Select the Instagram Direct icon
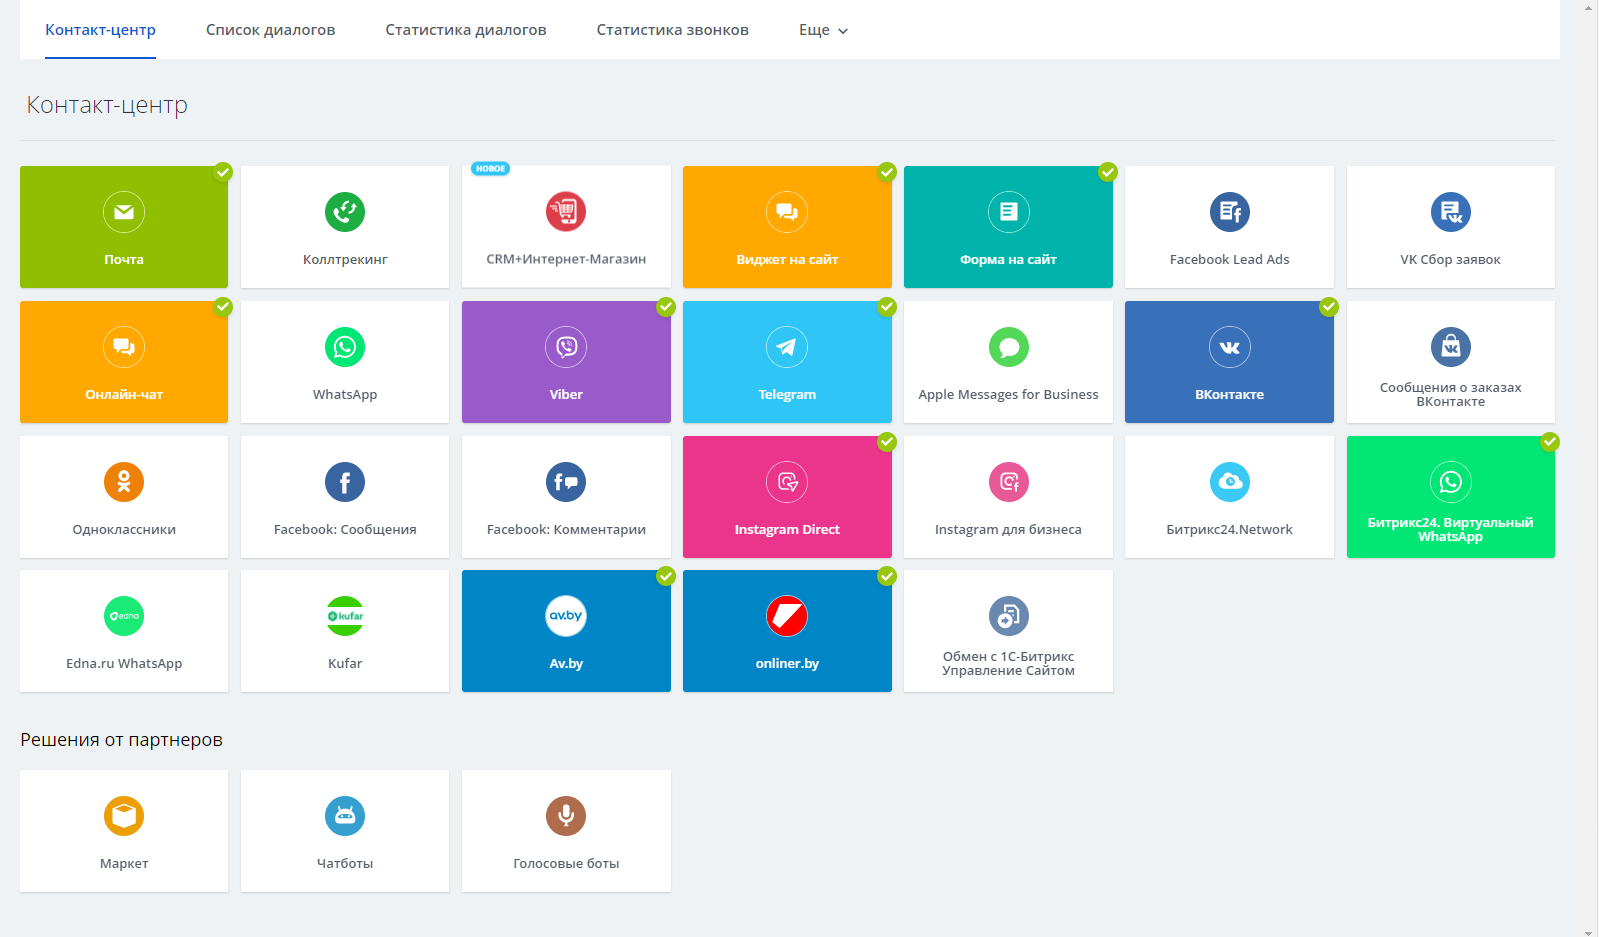 (x=787, y=482)
